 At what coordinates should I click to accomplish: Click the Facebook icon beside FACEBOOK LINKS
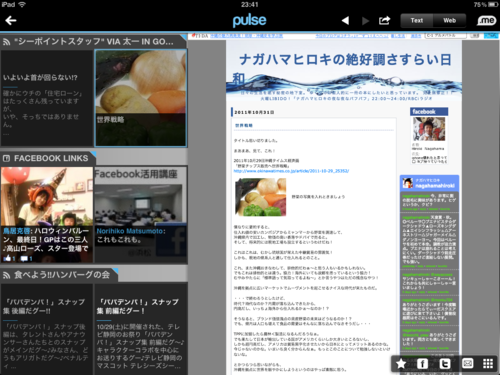6,158
